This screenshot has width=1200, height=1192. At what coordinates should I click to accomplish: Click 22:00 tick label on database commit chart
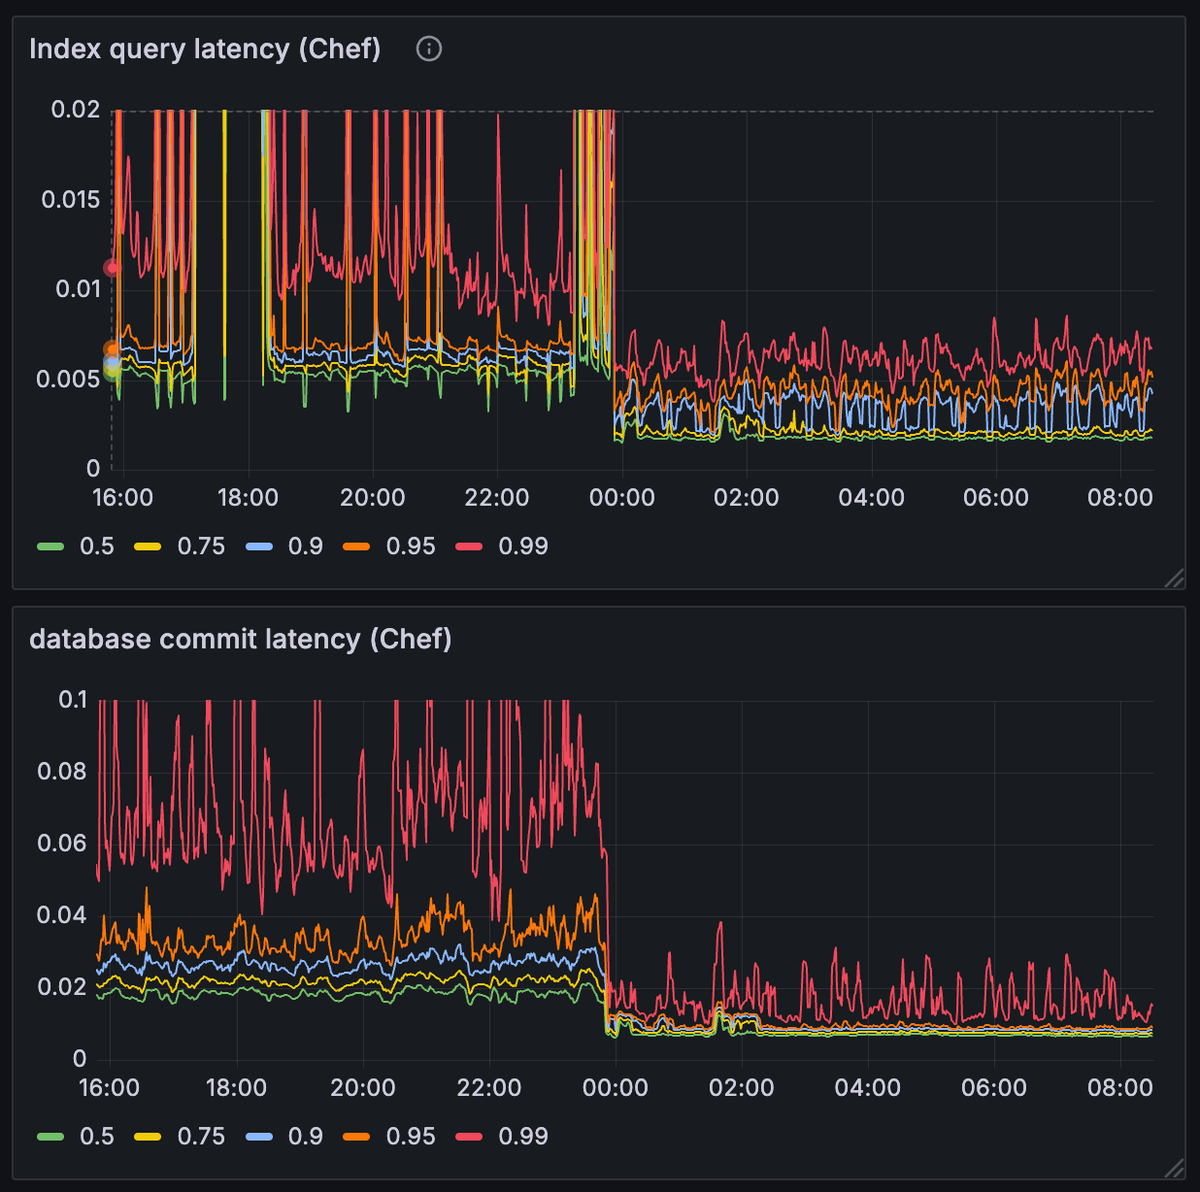[x=489, y=1088]
